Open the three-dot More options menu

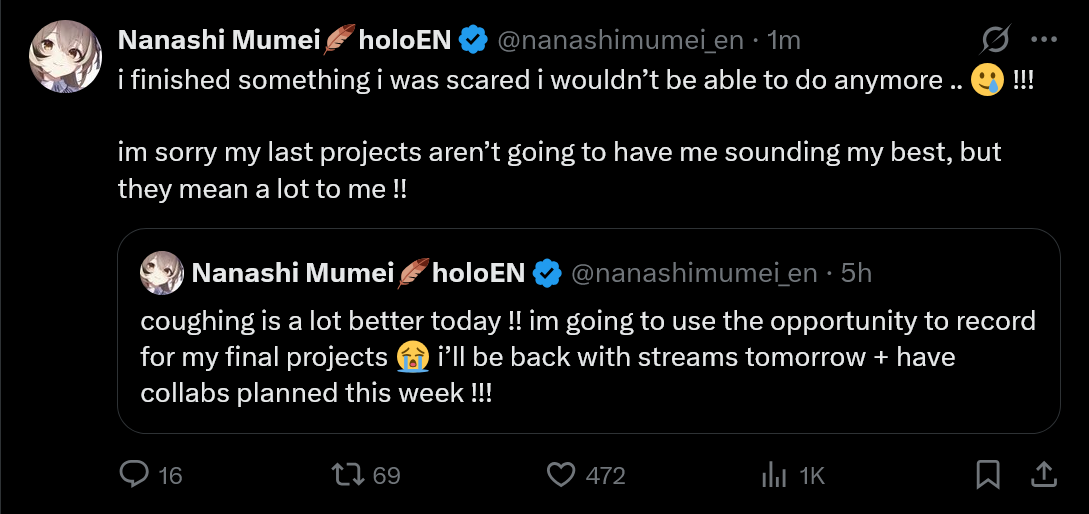(x=1043, y=40)
